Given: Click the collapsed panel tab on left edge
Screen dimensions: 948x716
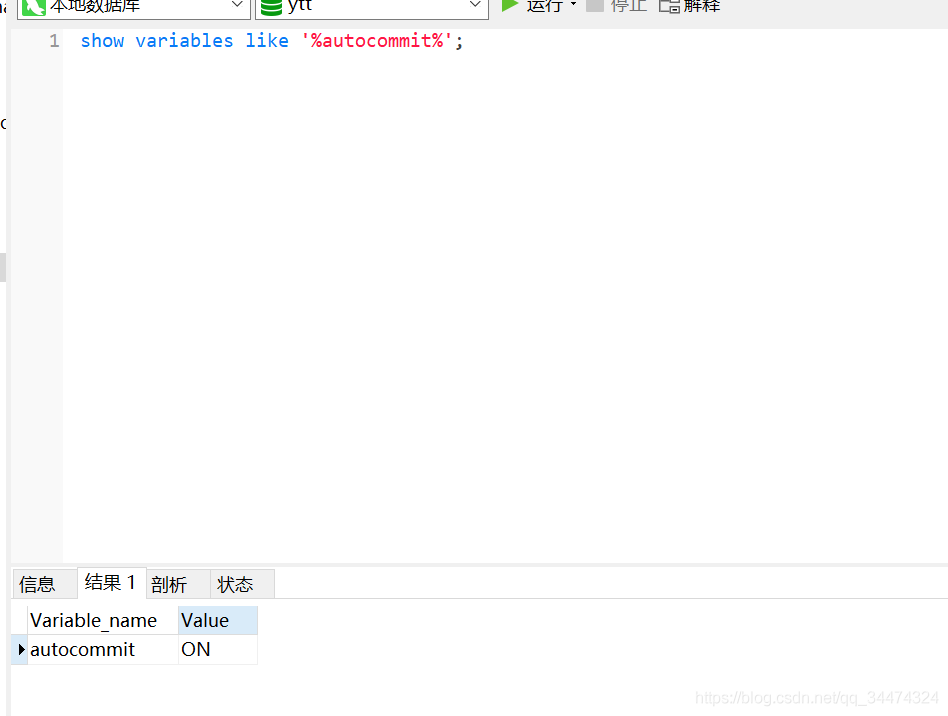Looking at the screenshot, I should (4, 267).
